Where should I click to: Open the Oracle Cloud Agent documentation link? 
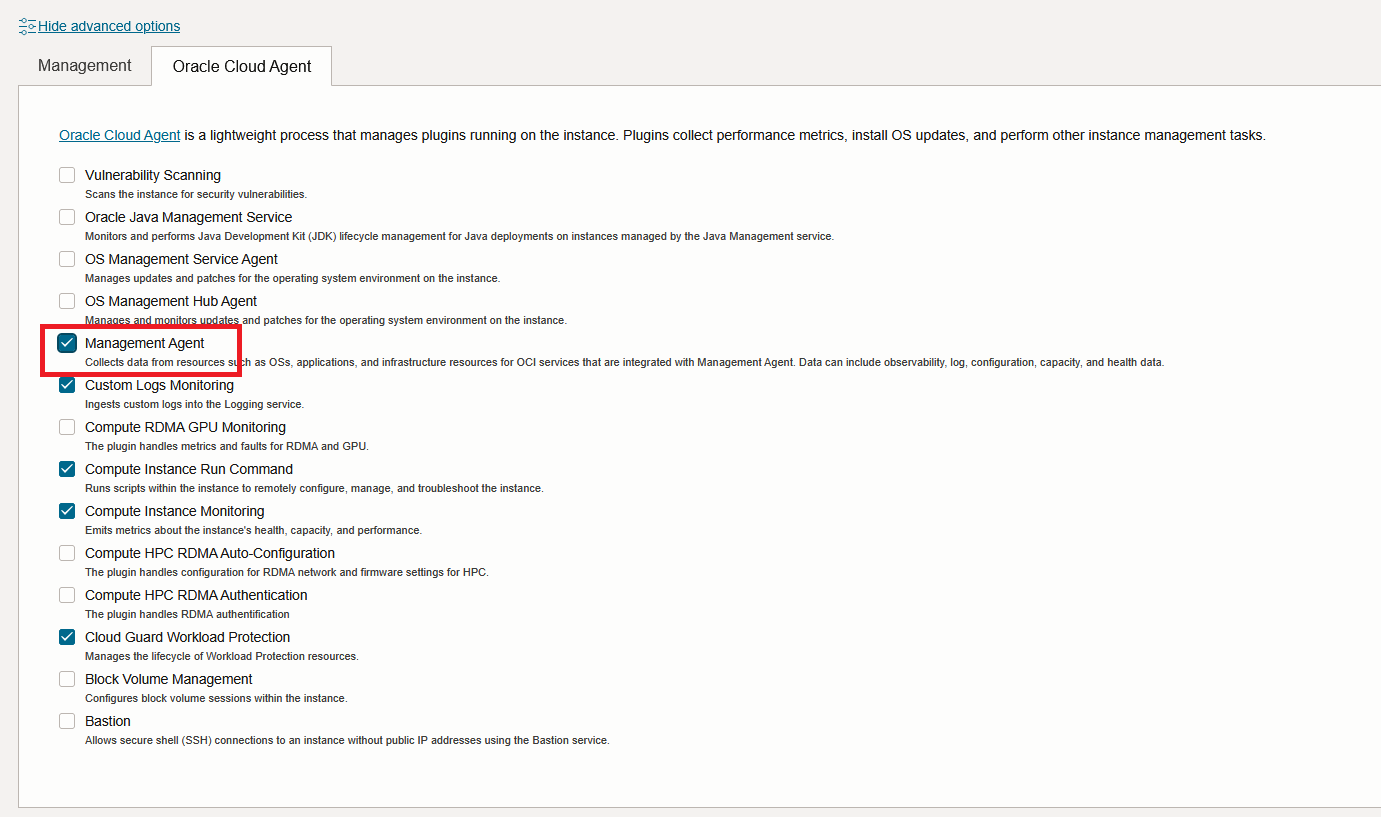(x=120, y=135)
